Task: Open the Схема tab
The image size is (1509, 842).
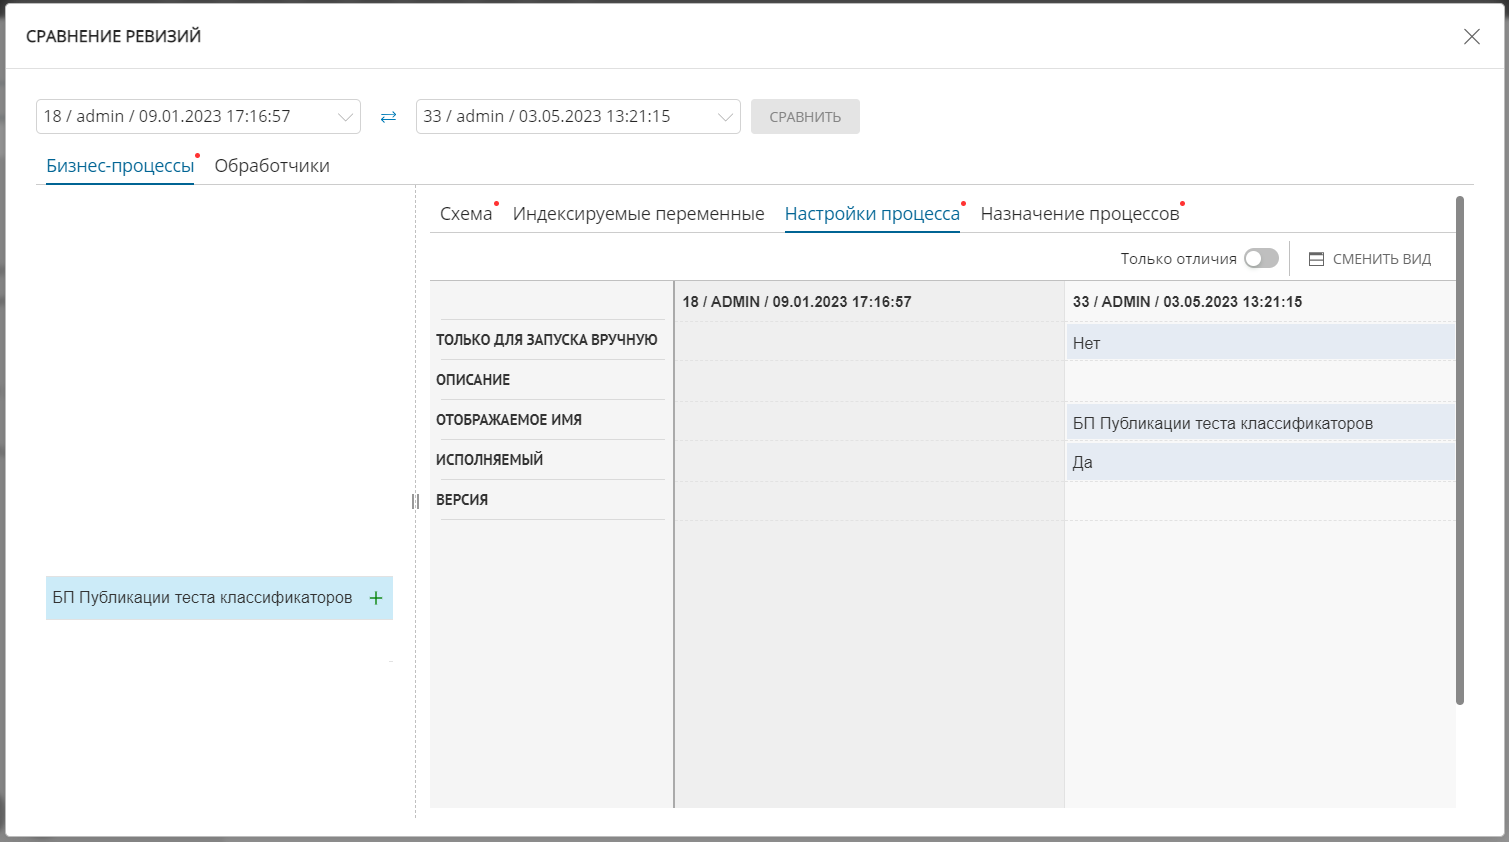Action: [x=466, y=214]
